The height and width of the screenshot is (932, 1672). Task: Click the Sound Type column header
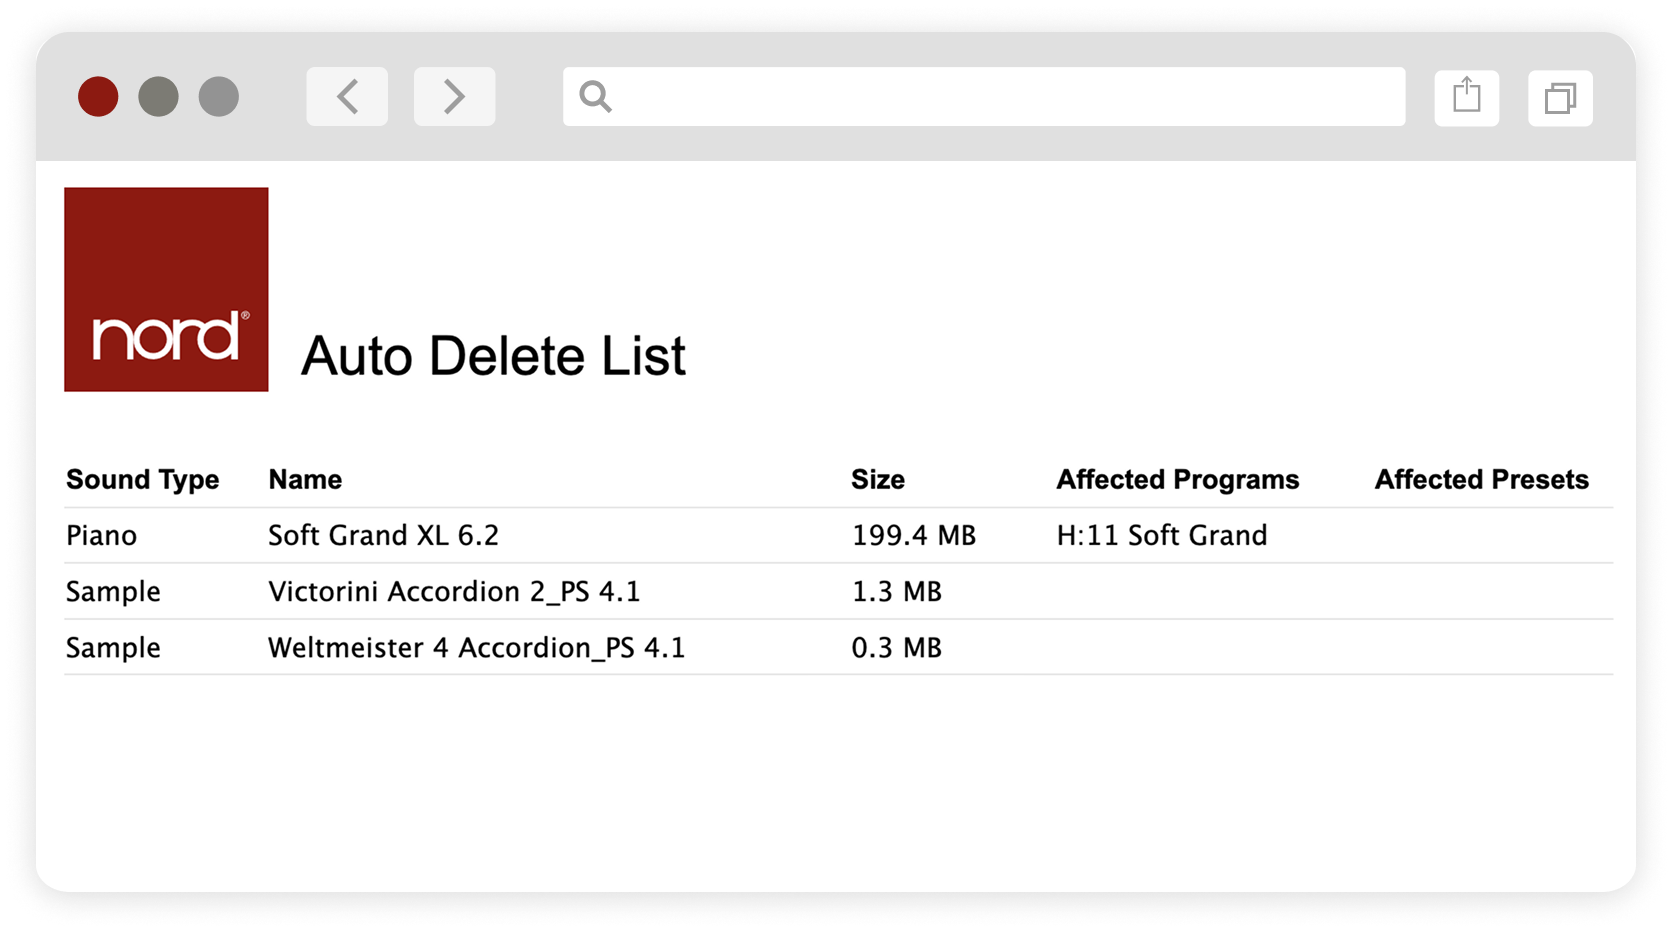pyautogui.click(x=142, y=480)
